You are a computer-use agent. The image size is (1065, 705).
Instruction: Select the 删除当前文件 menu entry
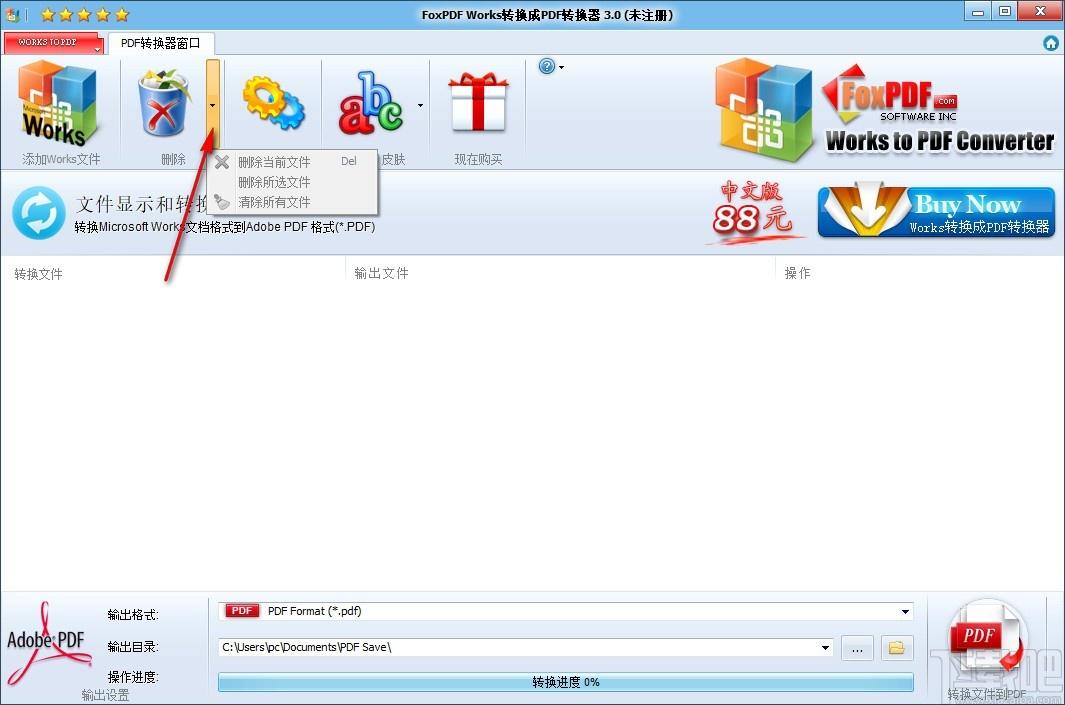click(293, 162)
